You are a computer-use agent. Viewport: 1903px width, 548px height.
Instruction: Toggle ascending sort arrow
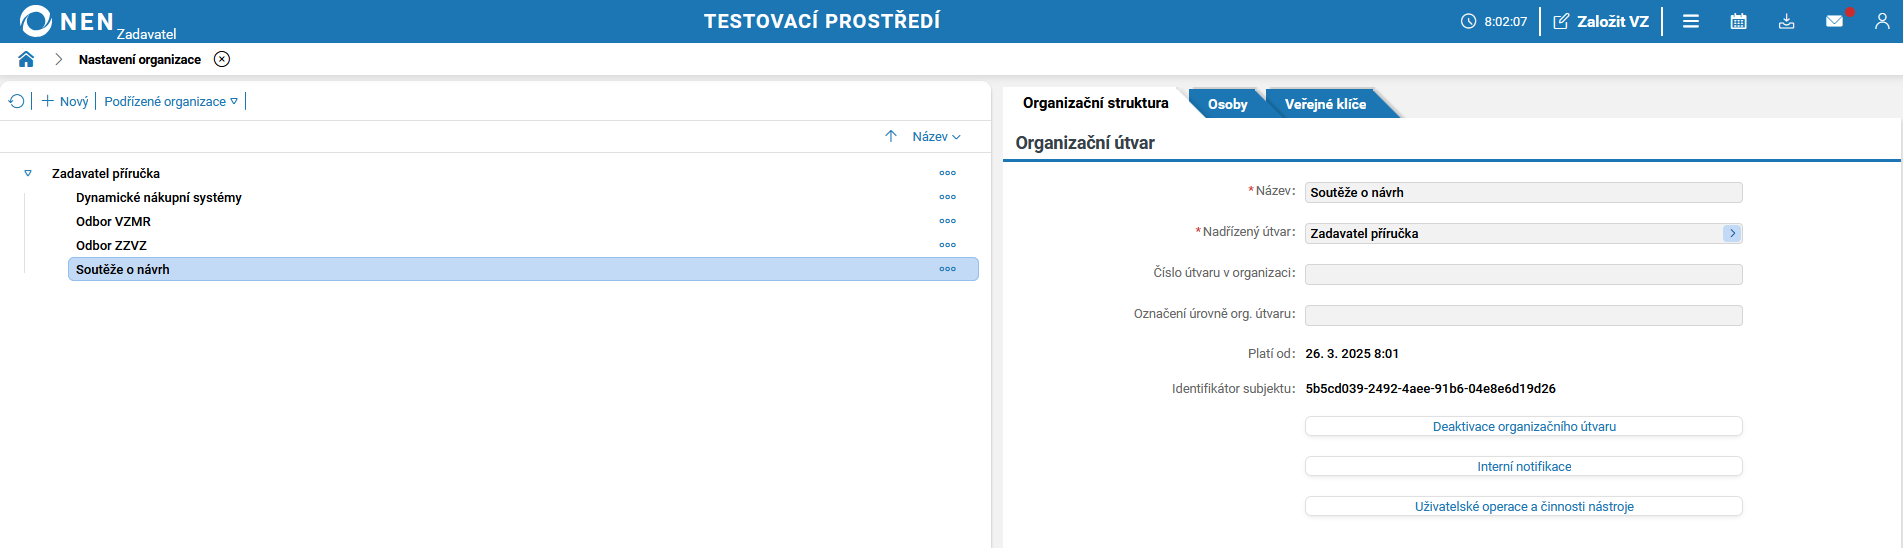[891, 136]
